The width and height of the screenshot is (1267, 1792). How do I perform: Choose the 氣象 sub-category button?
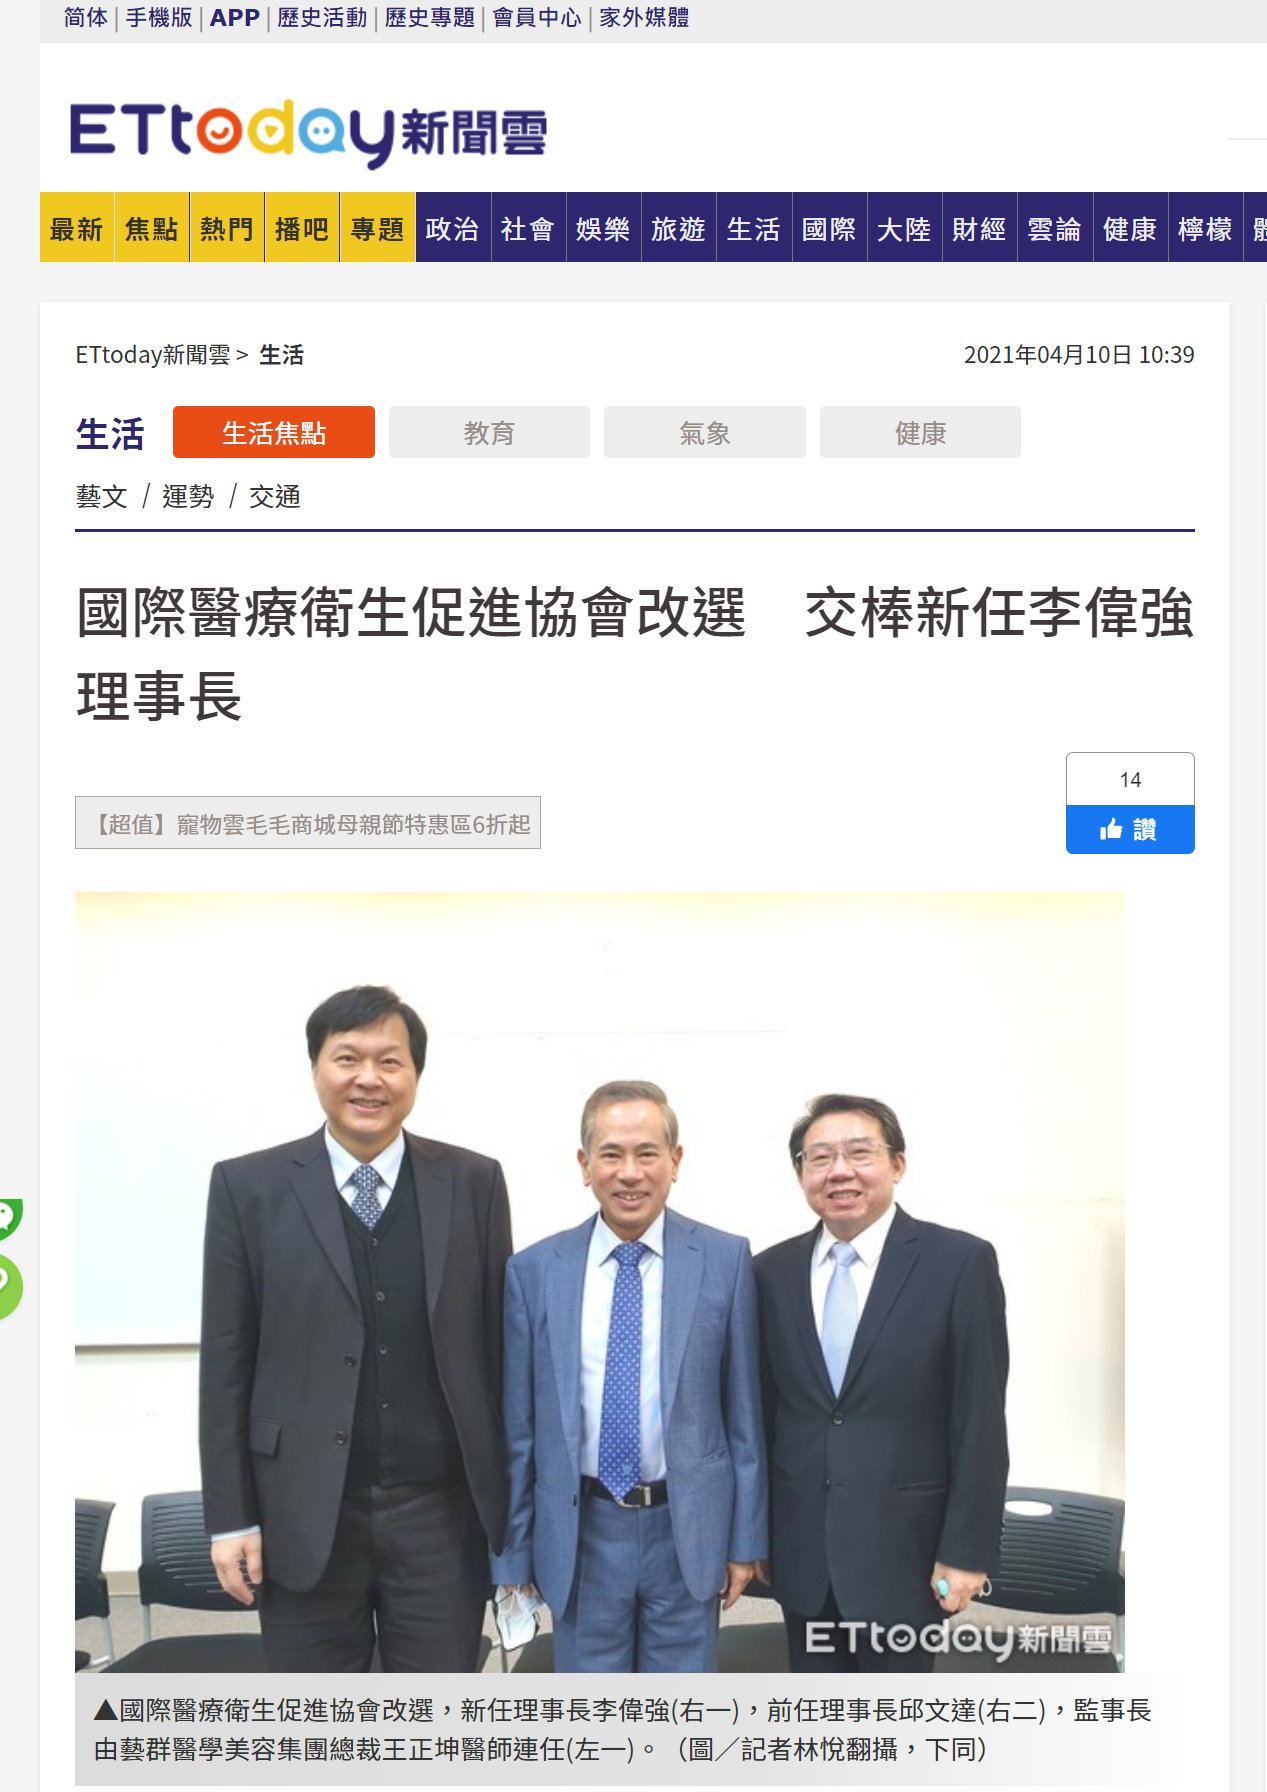click(x=705, y=432)
